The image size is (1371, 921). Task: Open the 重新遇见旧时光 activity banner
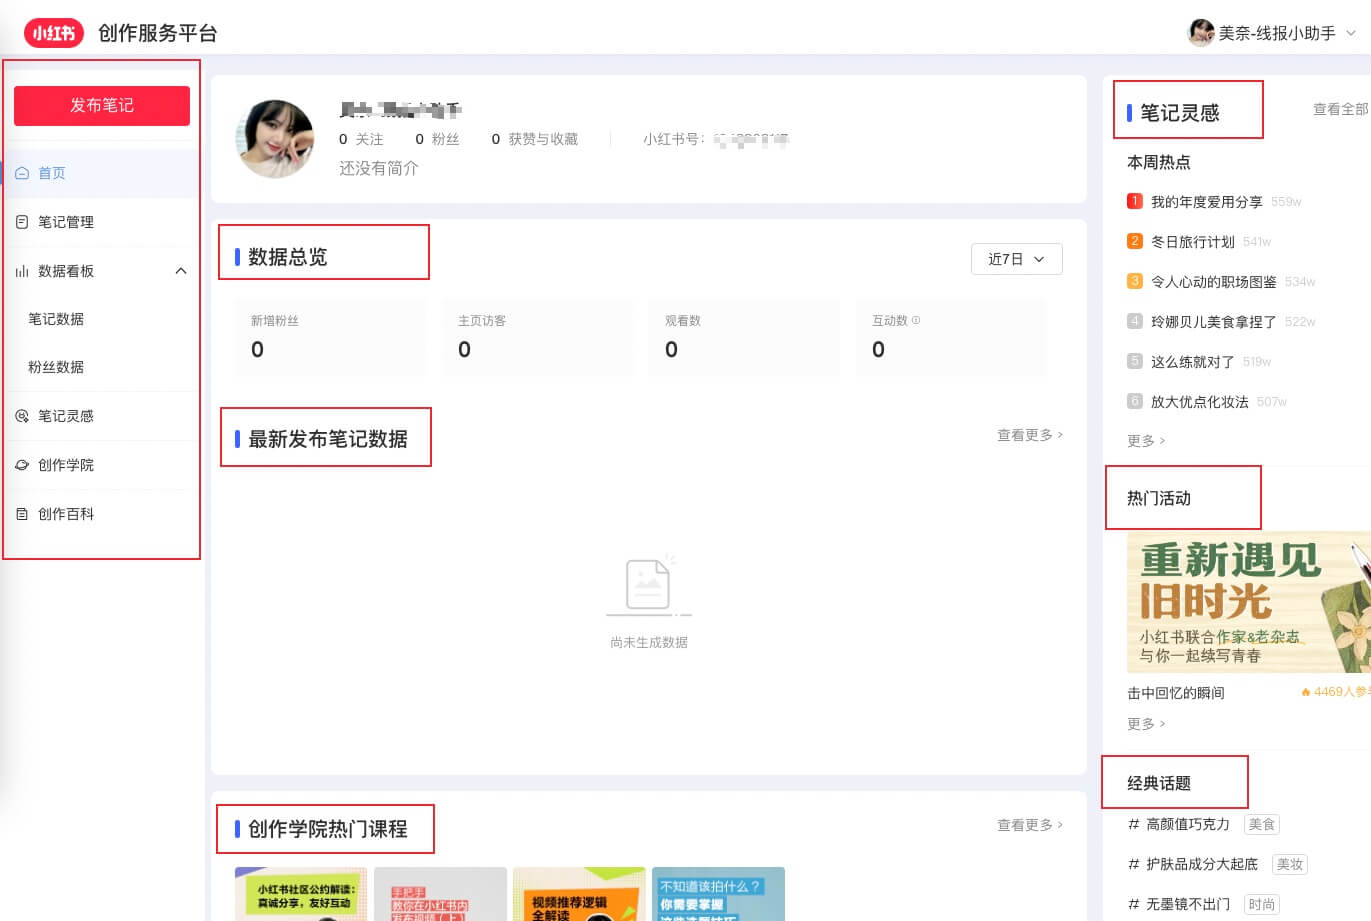[x=1248, y=602]
